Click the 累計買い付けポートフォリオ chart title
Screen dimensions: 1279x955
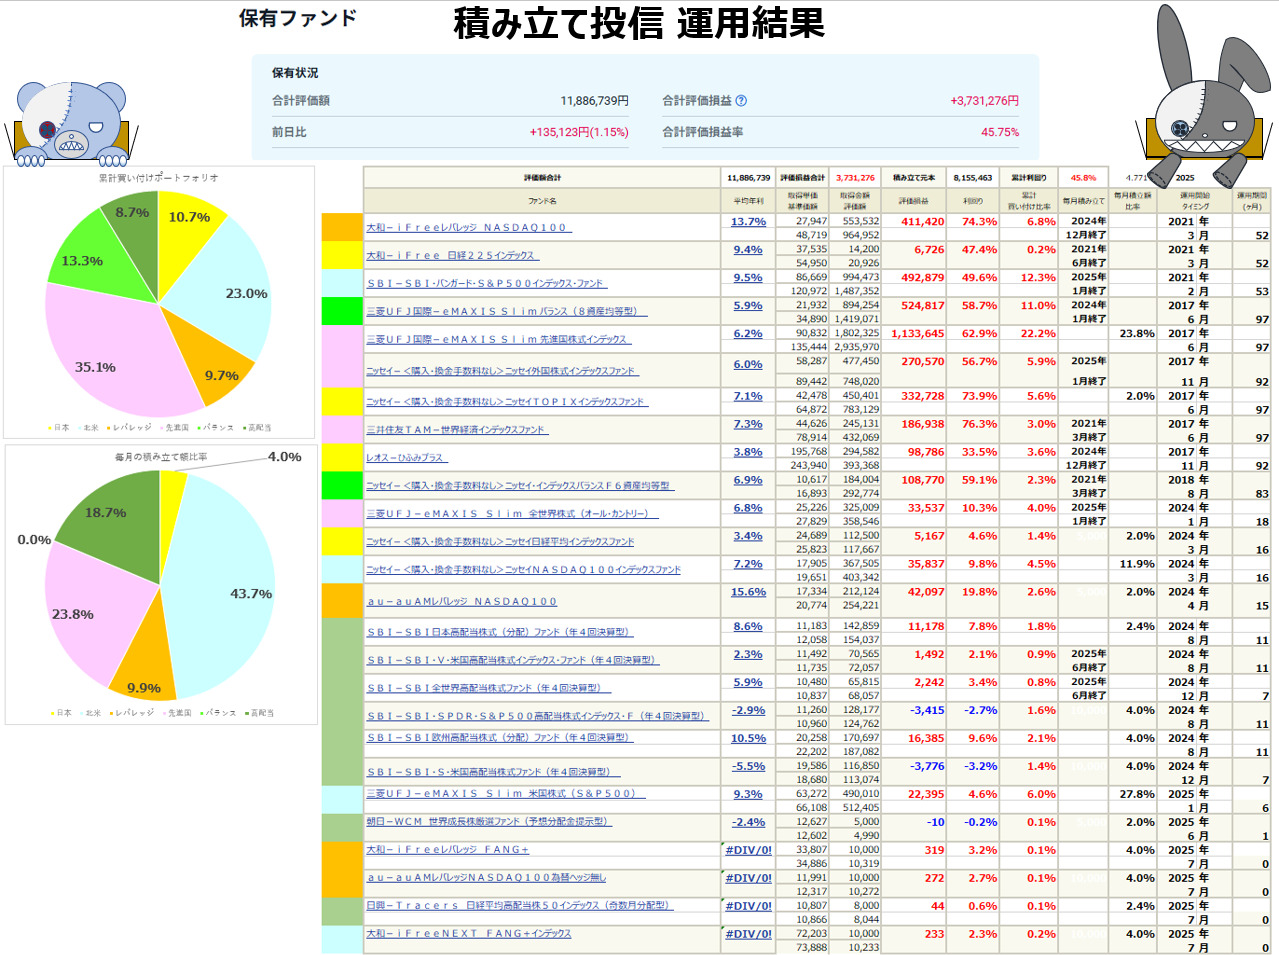tap(158, 178)
